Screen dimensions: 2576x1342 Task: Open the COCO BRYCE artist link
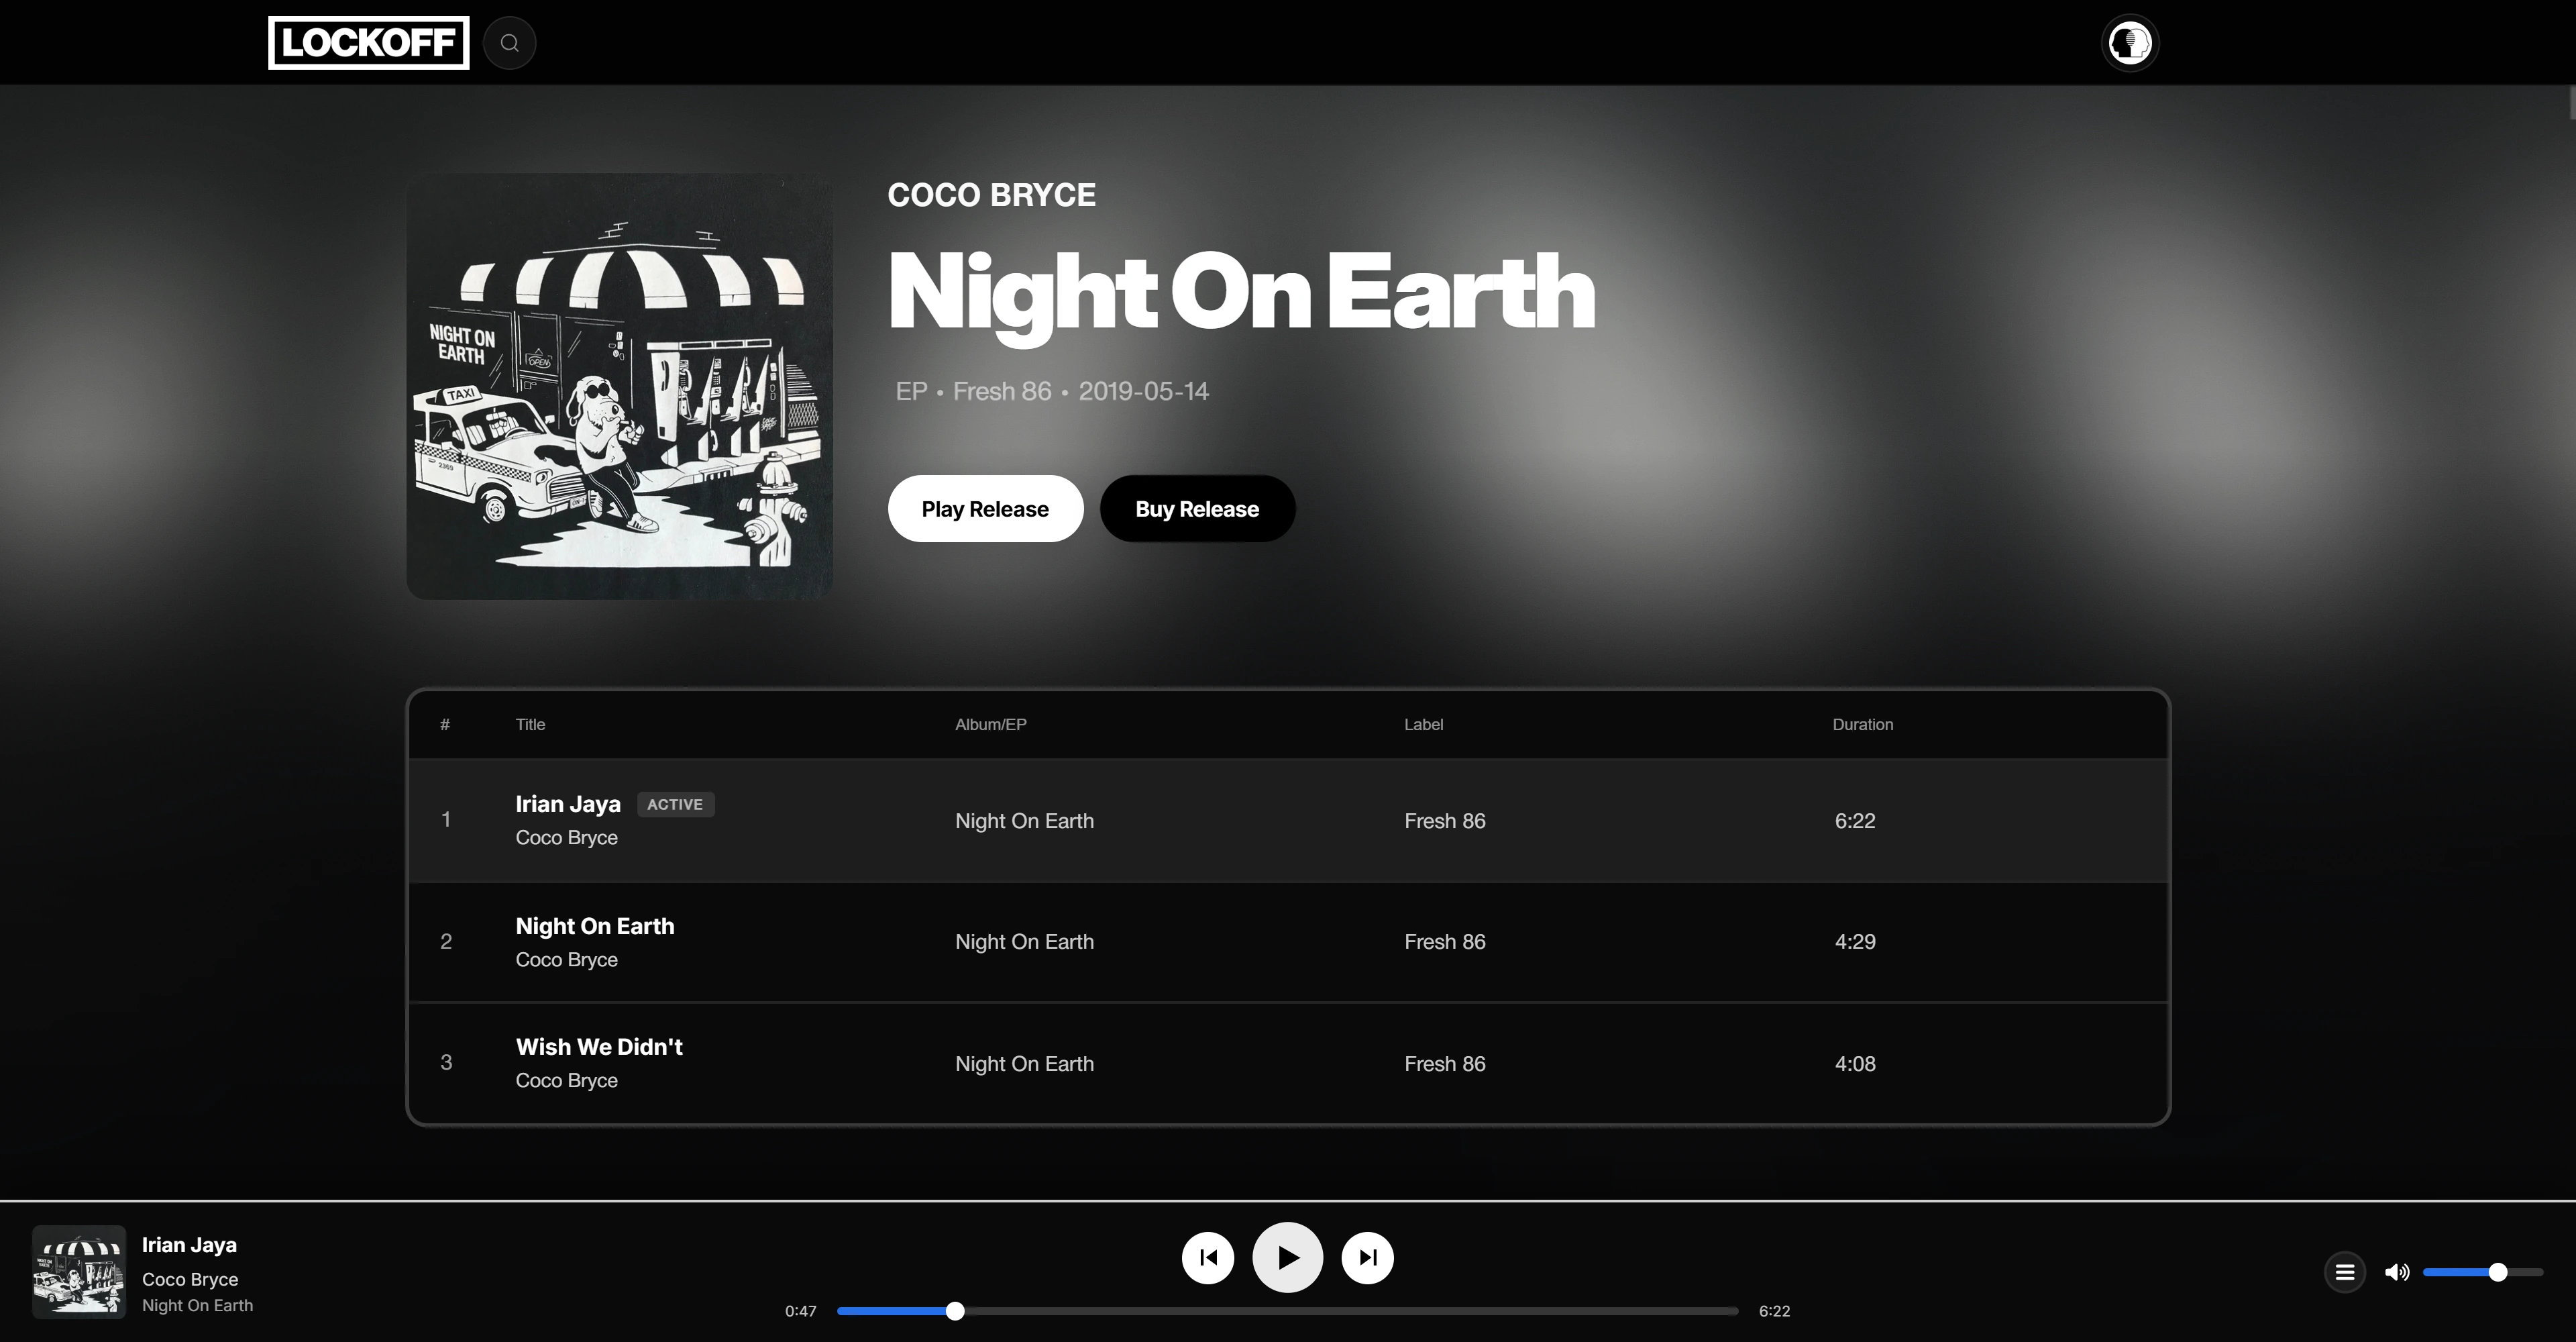(x=991, y=195)
